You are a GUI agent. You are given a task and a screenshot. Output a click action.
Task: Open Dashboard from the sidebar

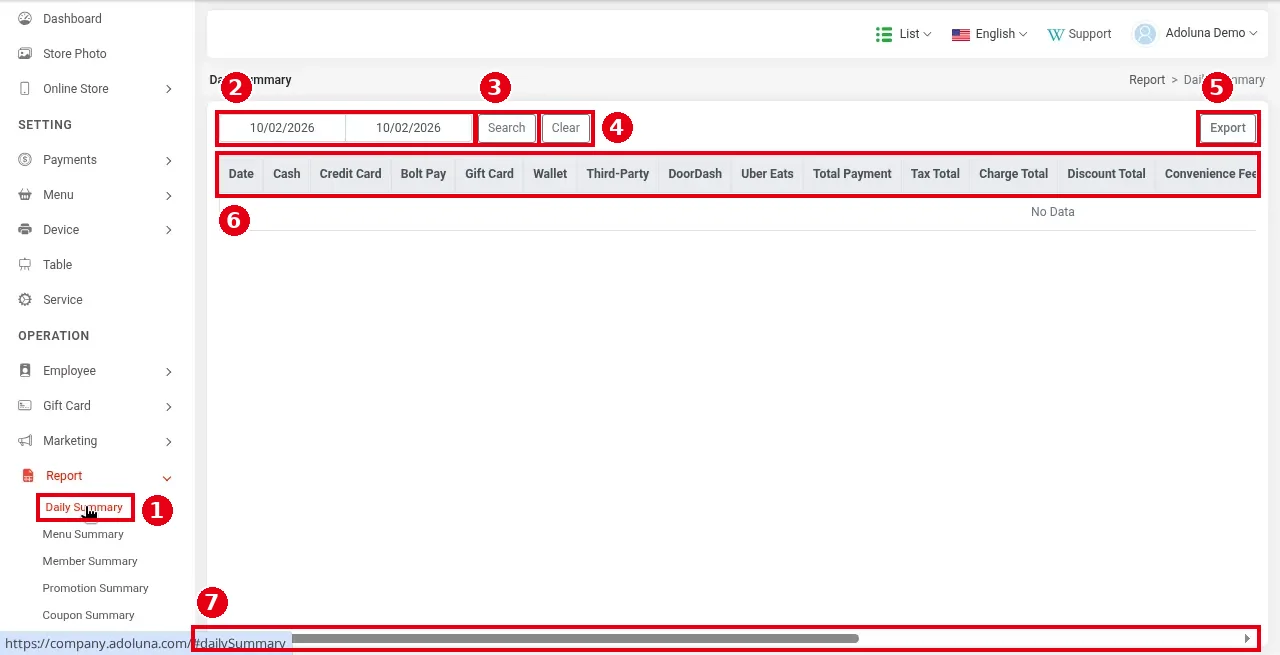point(72,19)
